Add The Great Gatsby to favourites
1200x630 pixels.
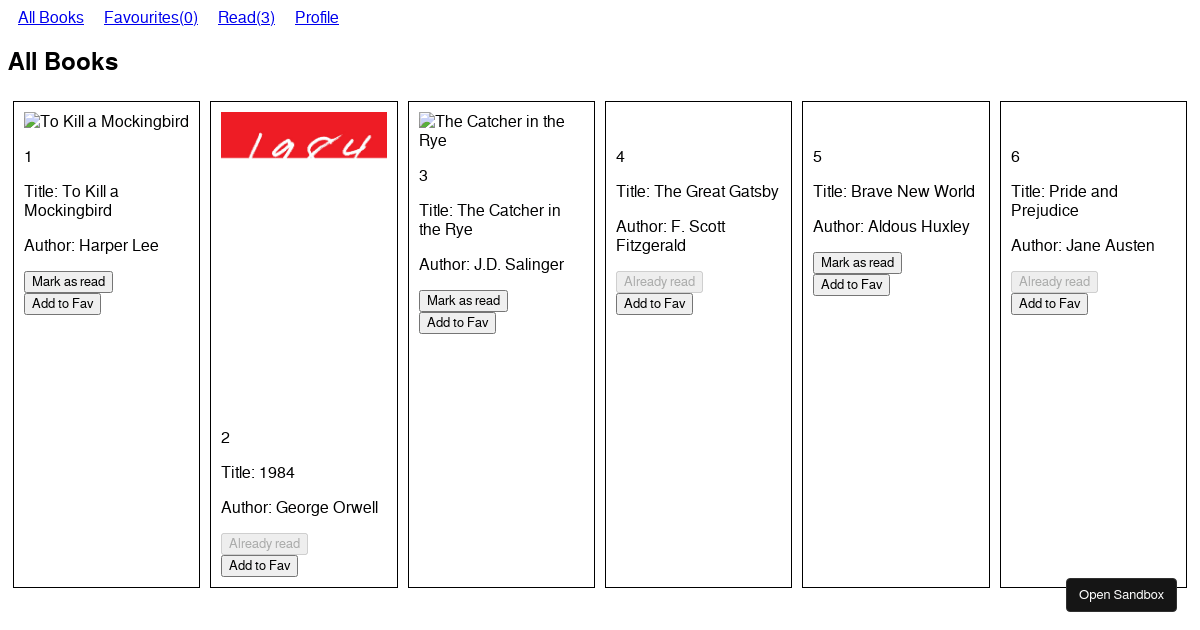[x=654, y=304]
